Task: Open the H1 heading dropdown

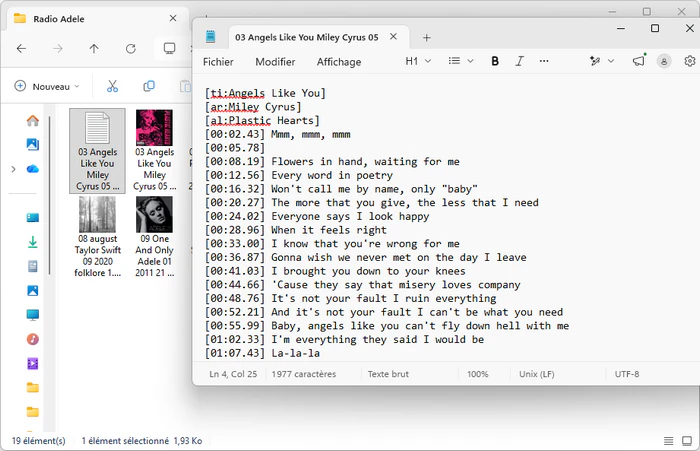Action: (418, 61)
